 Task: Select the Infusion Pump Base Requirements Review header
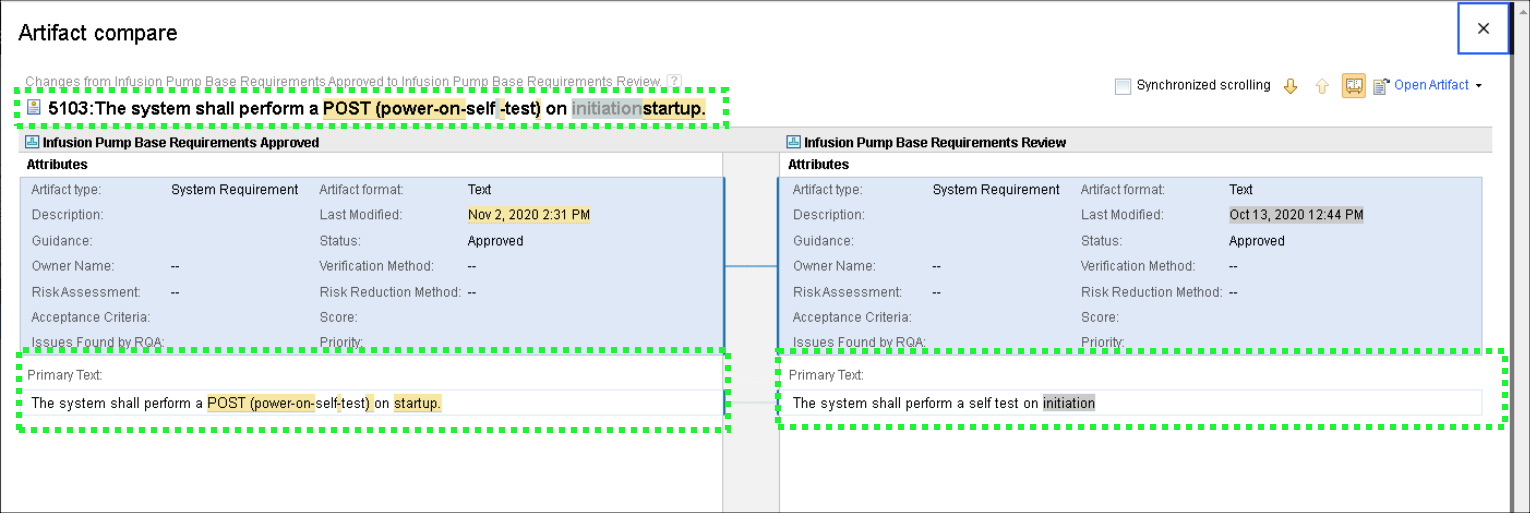(x=934, y=143)
